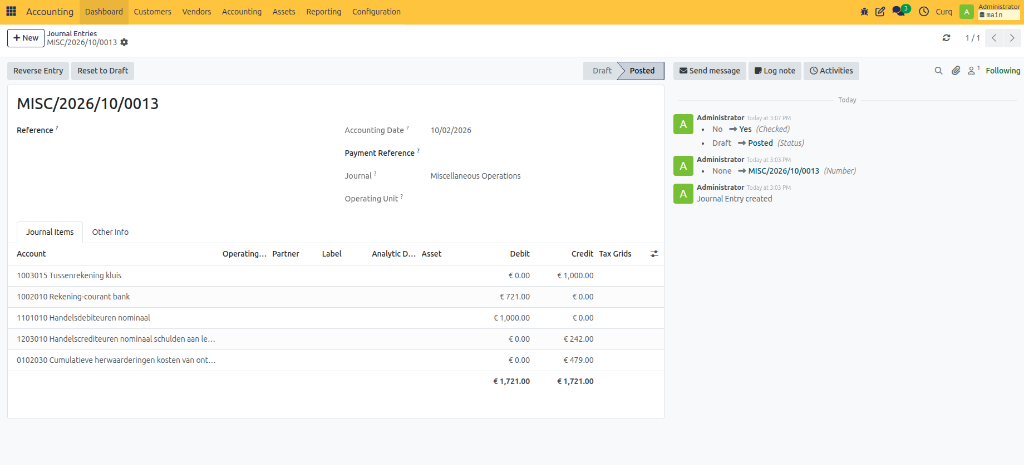Click the Asset column header
Viewport: 1024px width, 465px height.
point(432,254)
